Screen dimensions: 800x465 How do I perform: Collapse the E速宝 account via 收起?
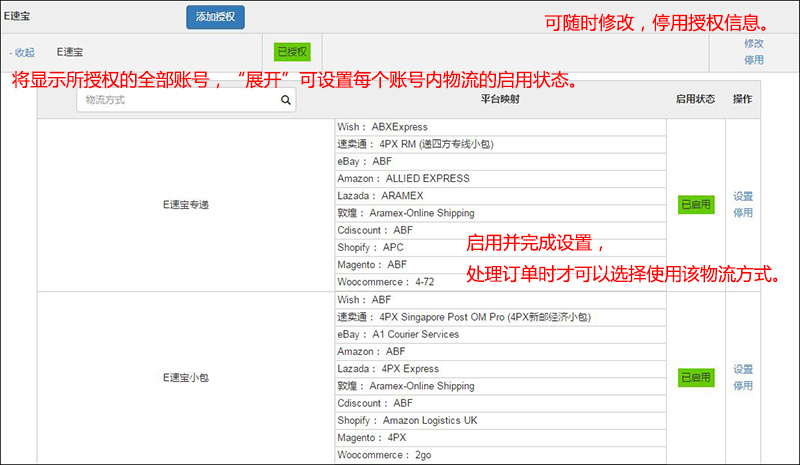(22, 52)
